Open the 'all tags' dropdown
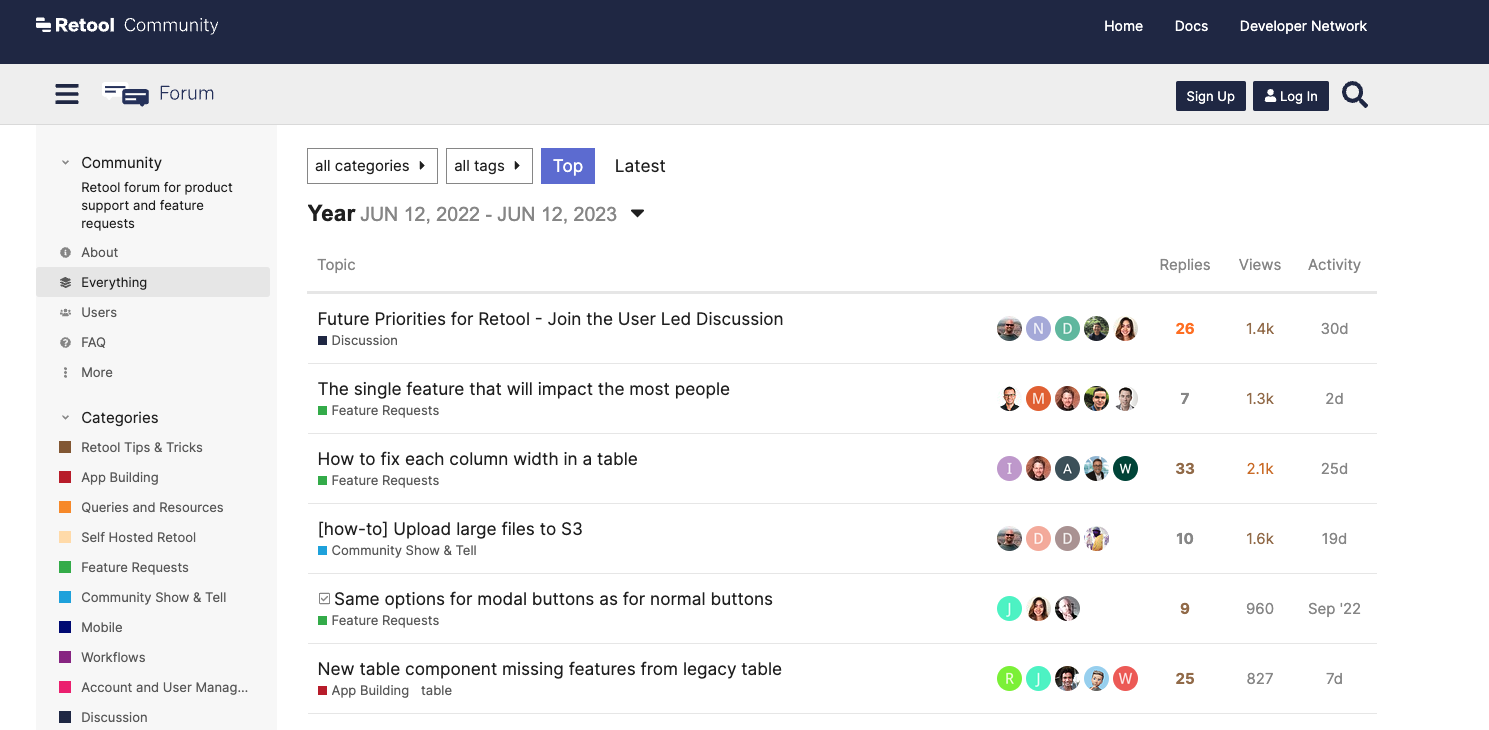 point(489,166)
